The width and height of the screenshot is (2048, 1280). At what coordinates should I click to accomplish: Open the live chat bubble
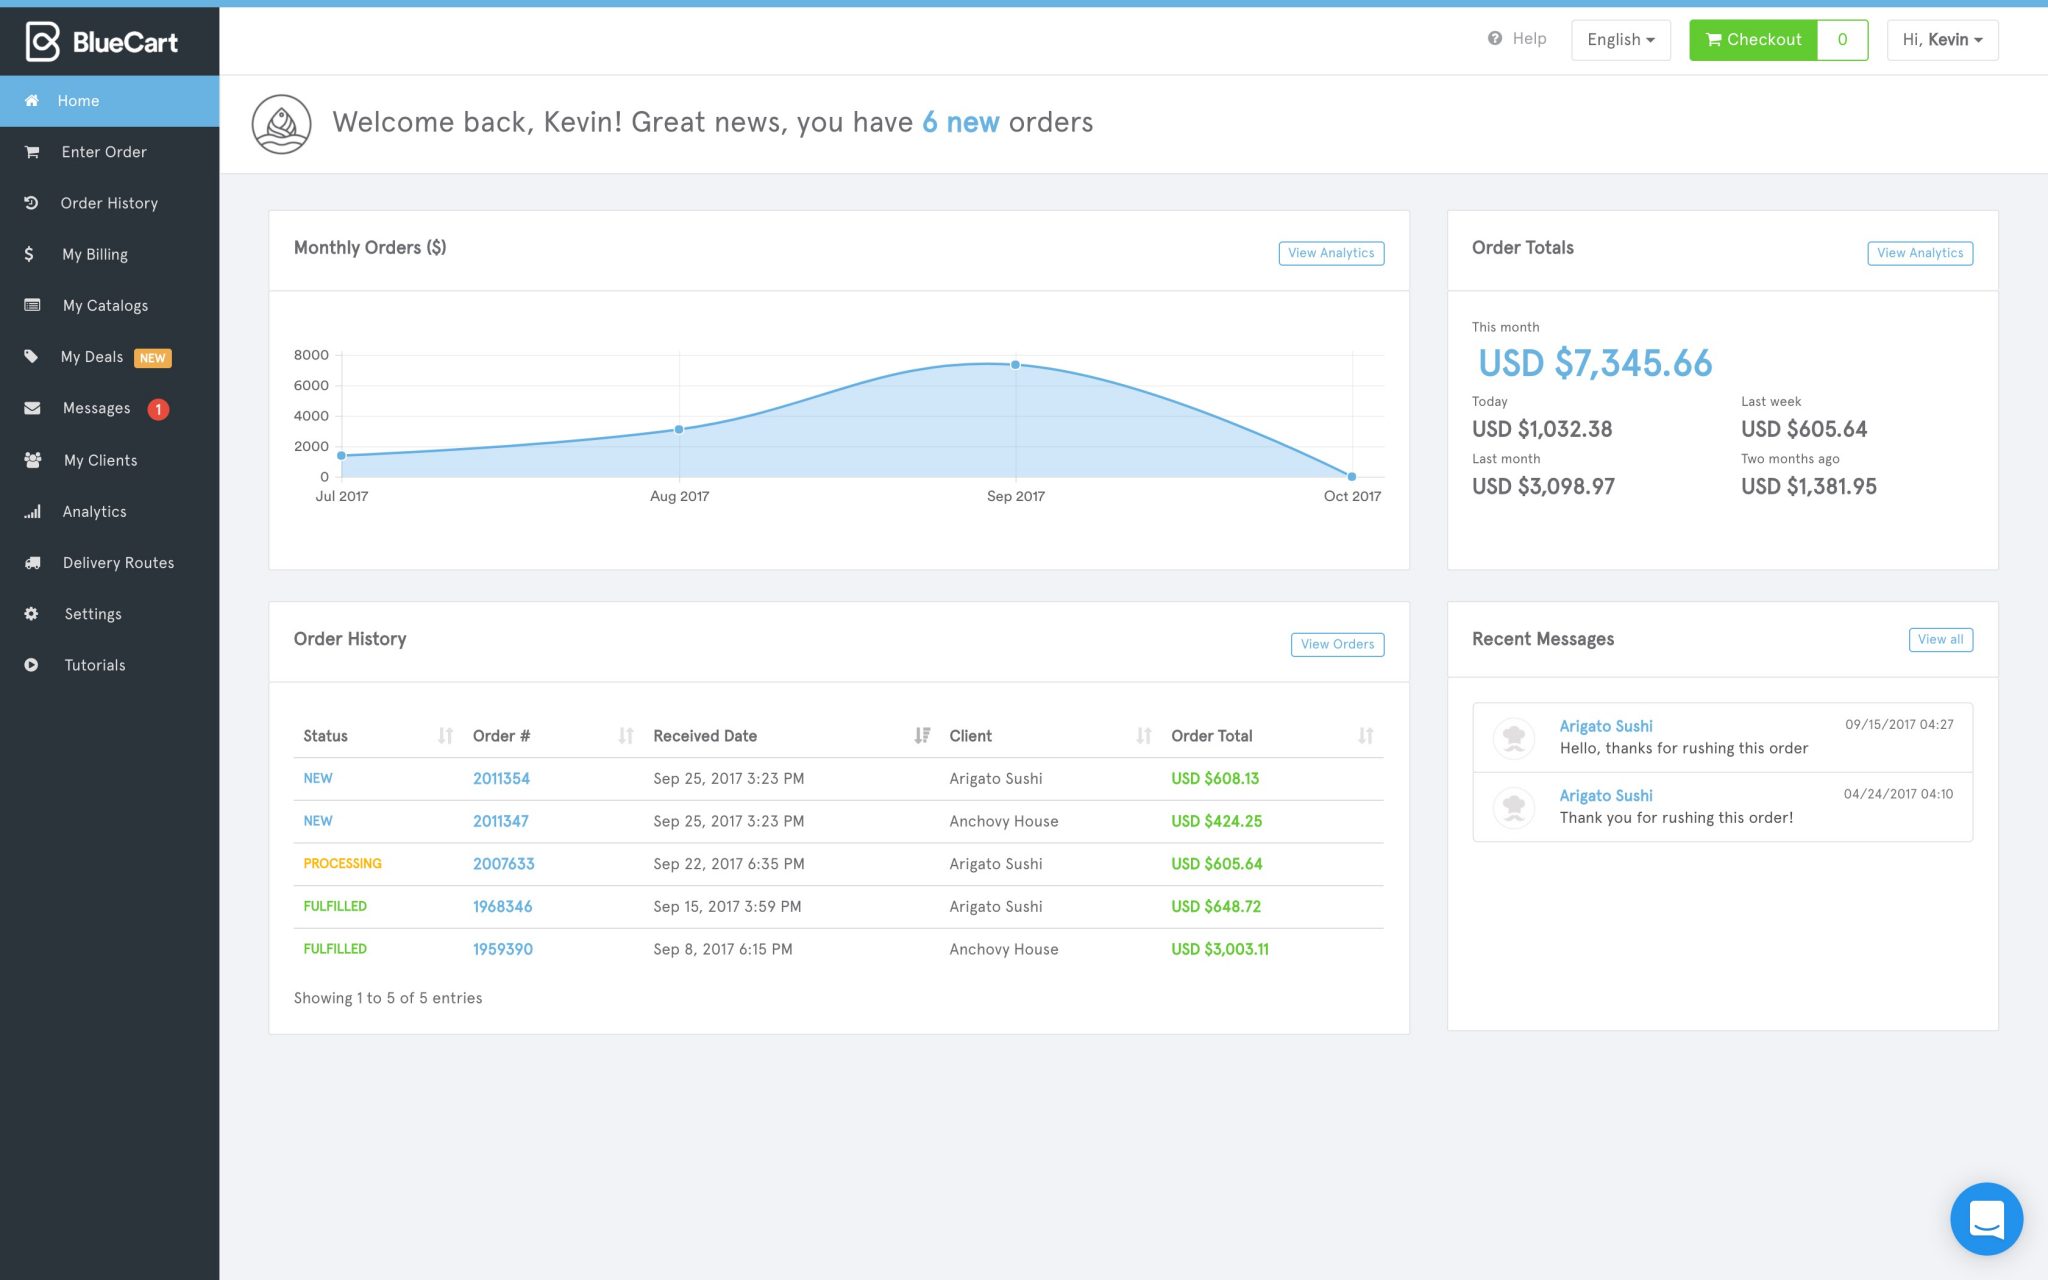(x=1986, y=1219)
